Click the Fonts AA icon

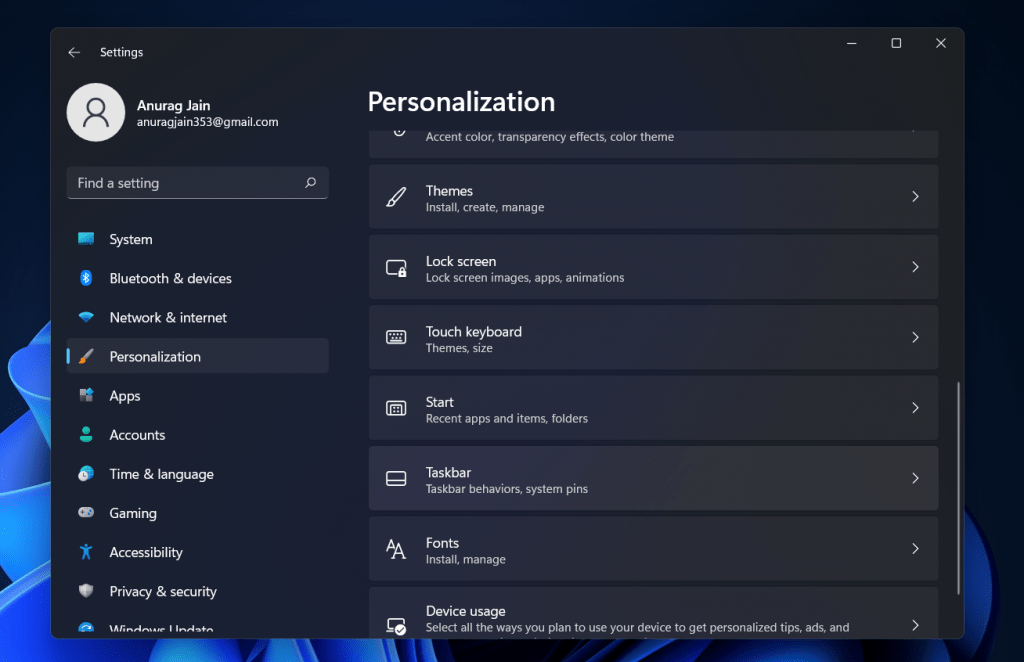396,548
